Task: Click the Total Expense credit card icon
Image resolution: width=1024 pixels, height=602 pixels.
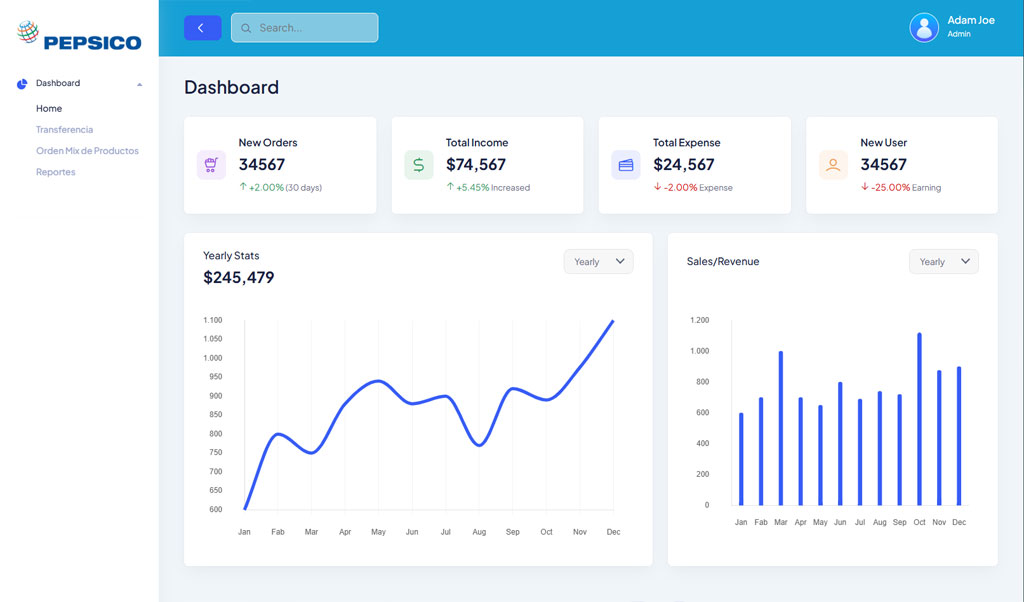Action: click(x=626, y=165)
